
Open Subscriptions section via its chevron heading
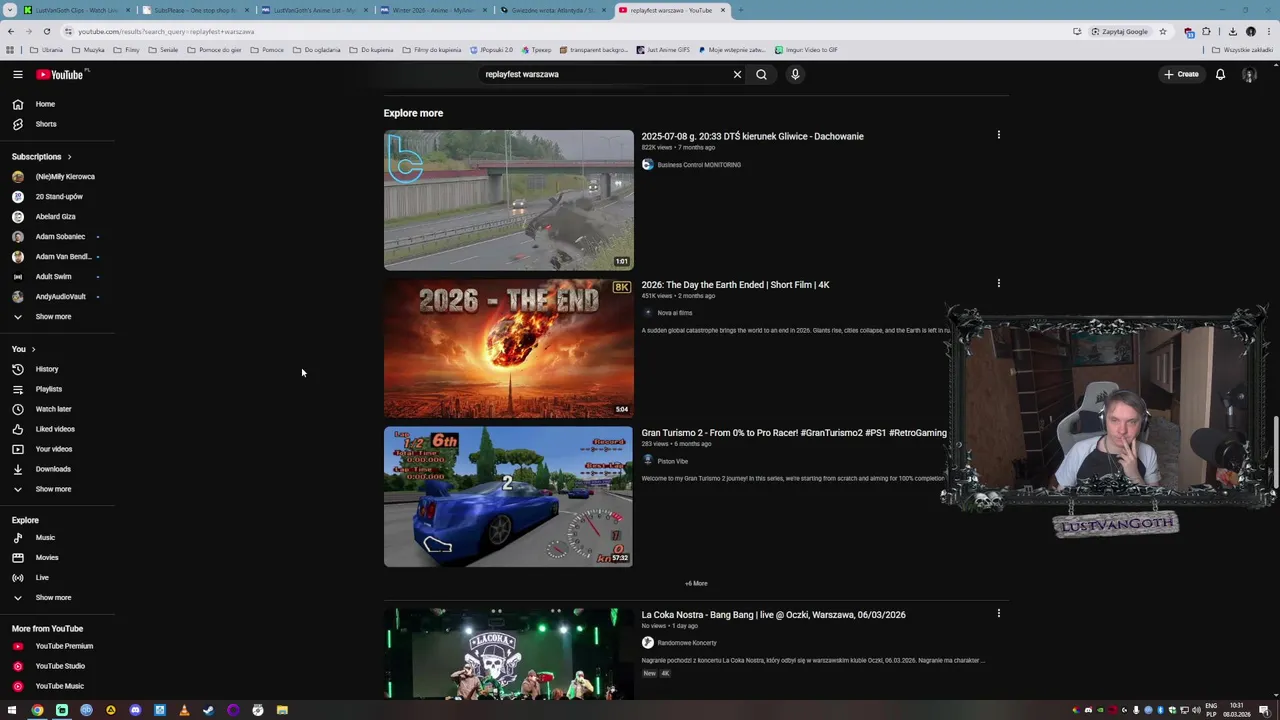coord(41,156)
